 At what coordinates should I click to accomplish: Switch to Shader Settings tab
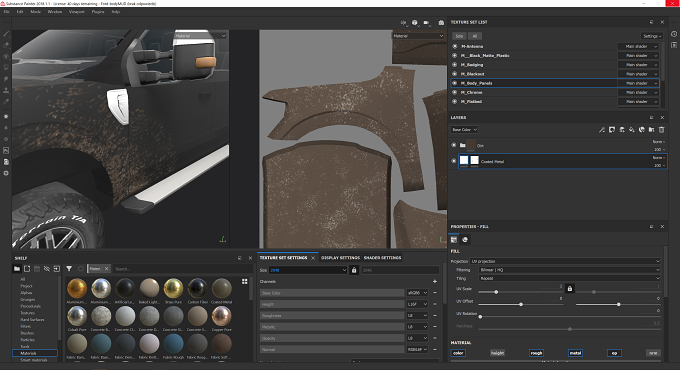pyautogui.click(x=382, y=258)
